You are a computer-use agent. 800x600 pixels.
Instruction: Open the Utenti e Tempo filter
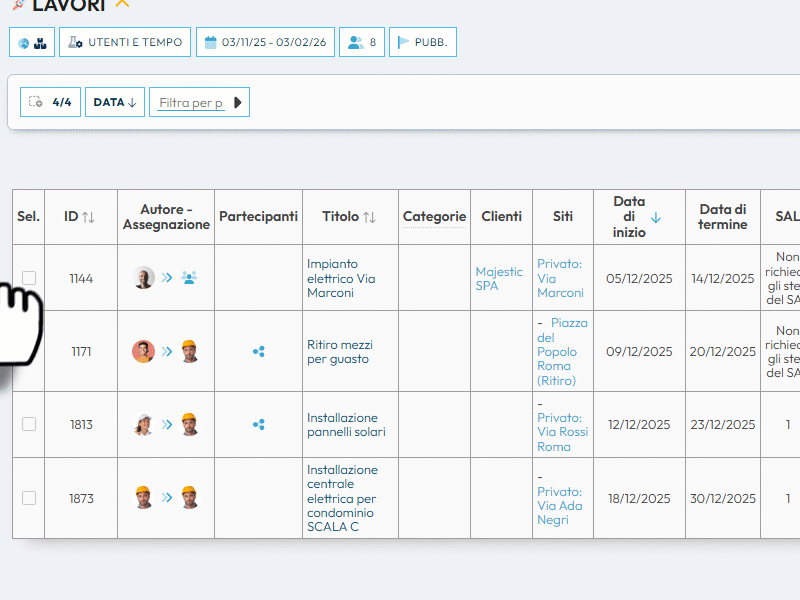point(125,42)
